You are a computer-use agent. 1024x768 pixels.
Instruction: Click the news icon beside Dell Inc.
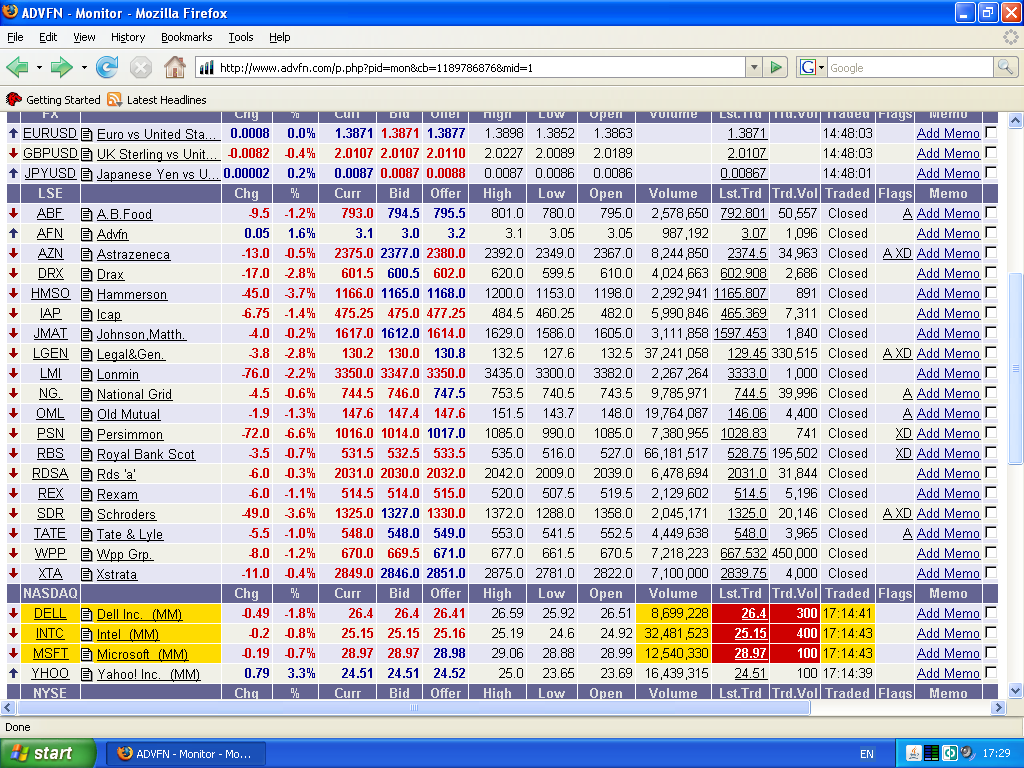[87, 614]
